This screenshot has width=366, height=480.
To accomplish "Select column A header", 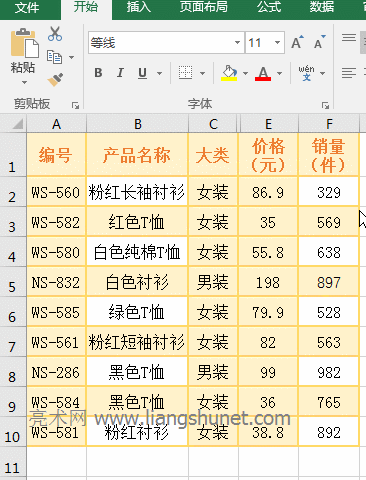I will coord(56,124).
